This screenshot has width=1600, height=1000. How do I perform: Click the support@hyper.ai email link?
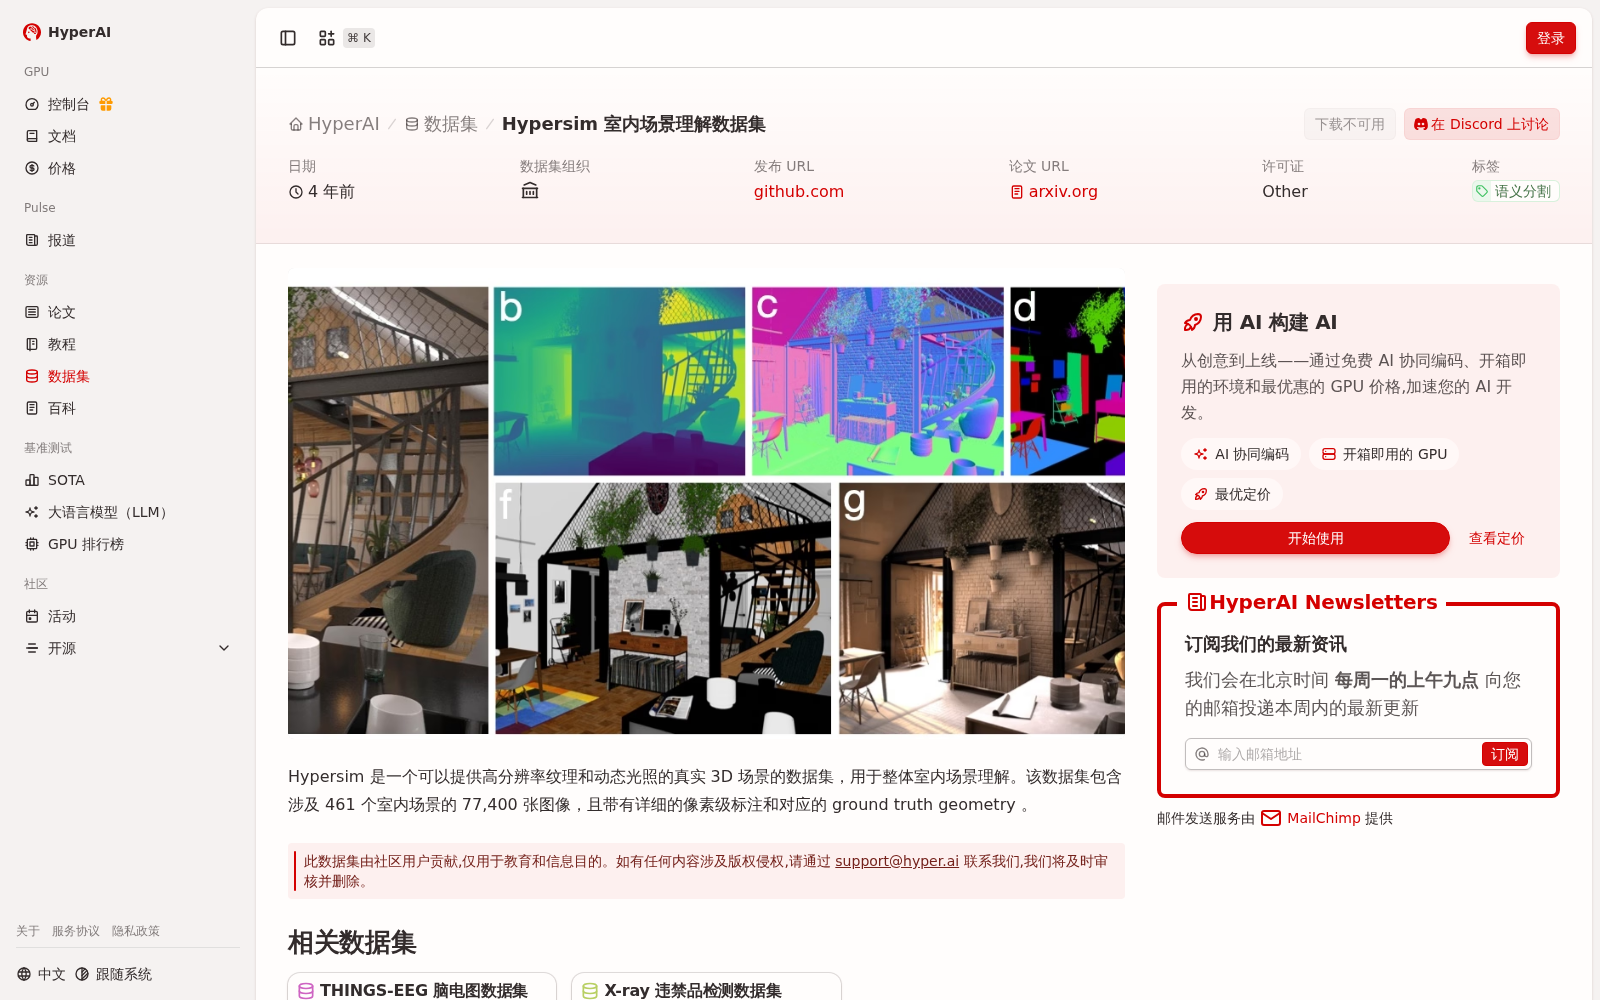[897, 861]
